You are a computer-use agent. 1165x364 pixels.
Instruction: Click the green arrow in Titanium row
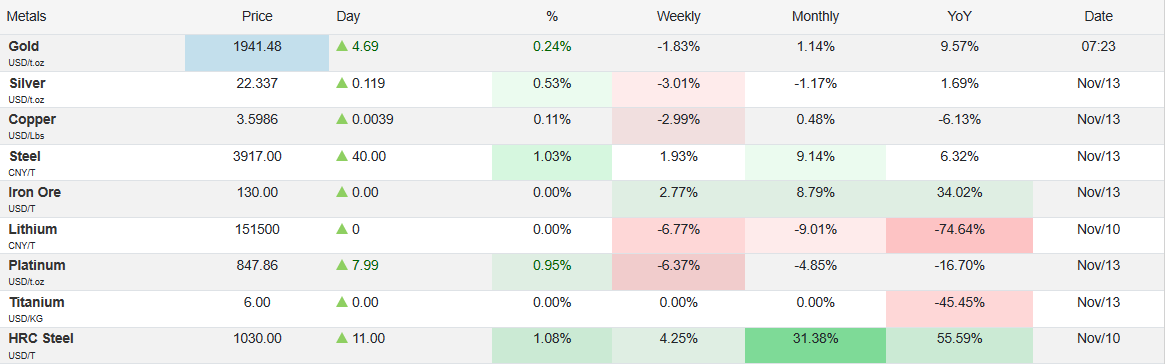click(x=342, y=302)
